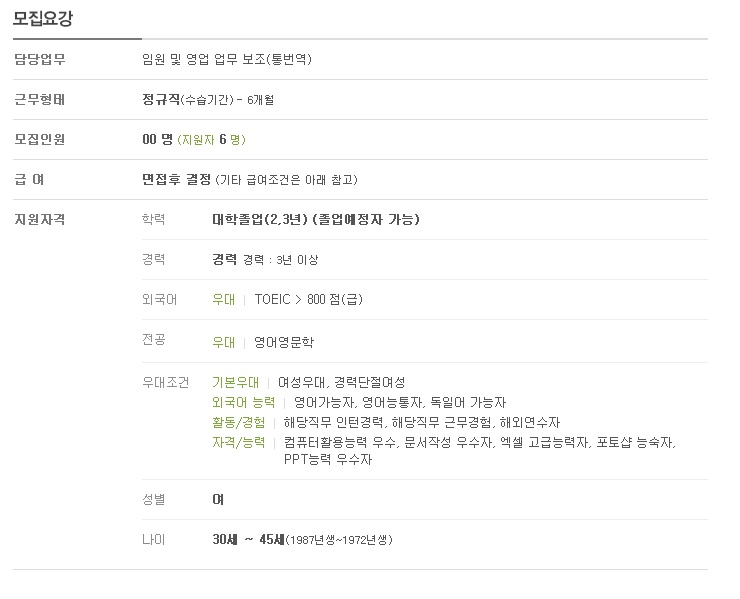The image size is (740, 599).
Task: Click the 지원자 6 명 applicant count
Action: pyautogui.click(x=211, y=140)
